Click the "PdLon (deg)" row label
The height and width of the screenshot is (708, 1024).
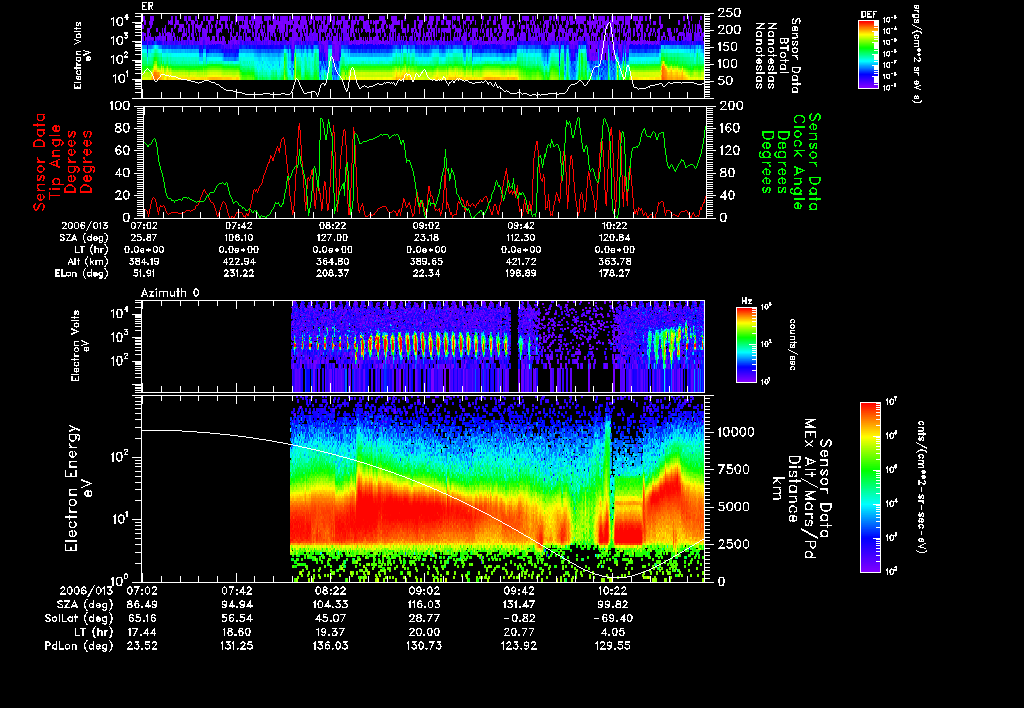79,646
